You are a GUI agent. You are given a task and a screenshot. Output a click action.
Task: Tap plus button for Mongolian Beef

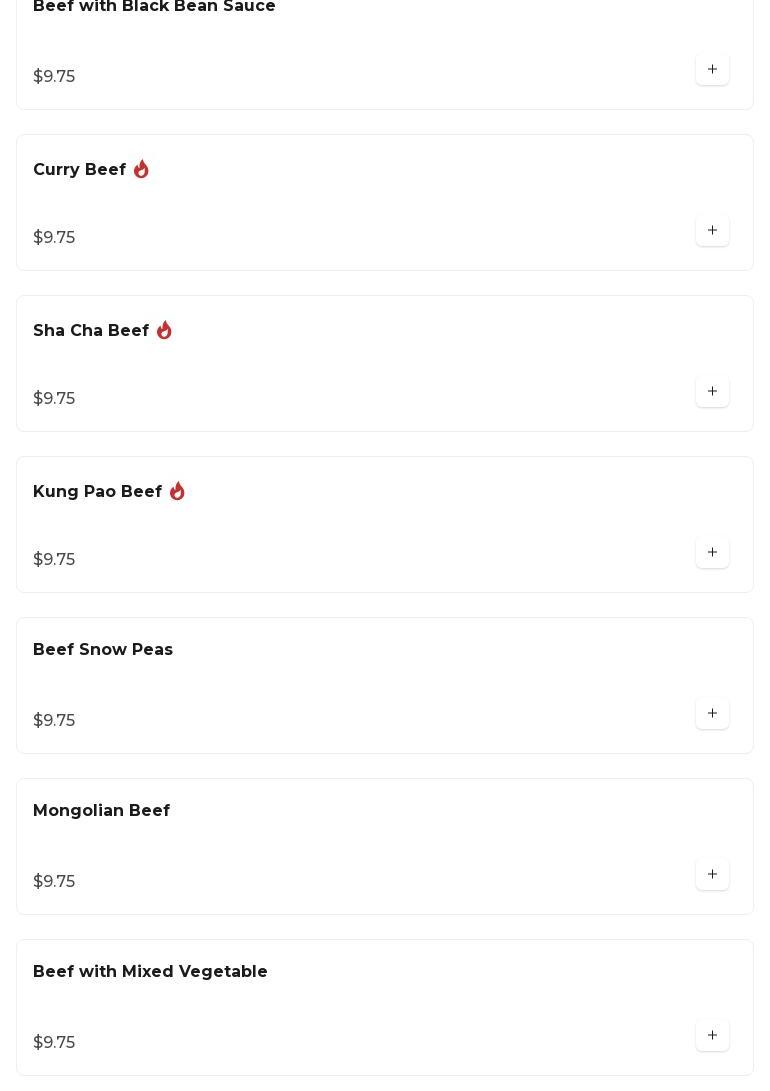click(x=712, y=875)
